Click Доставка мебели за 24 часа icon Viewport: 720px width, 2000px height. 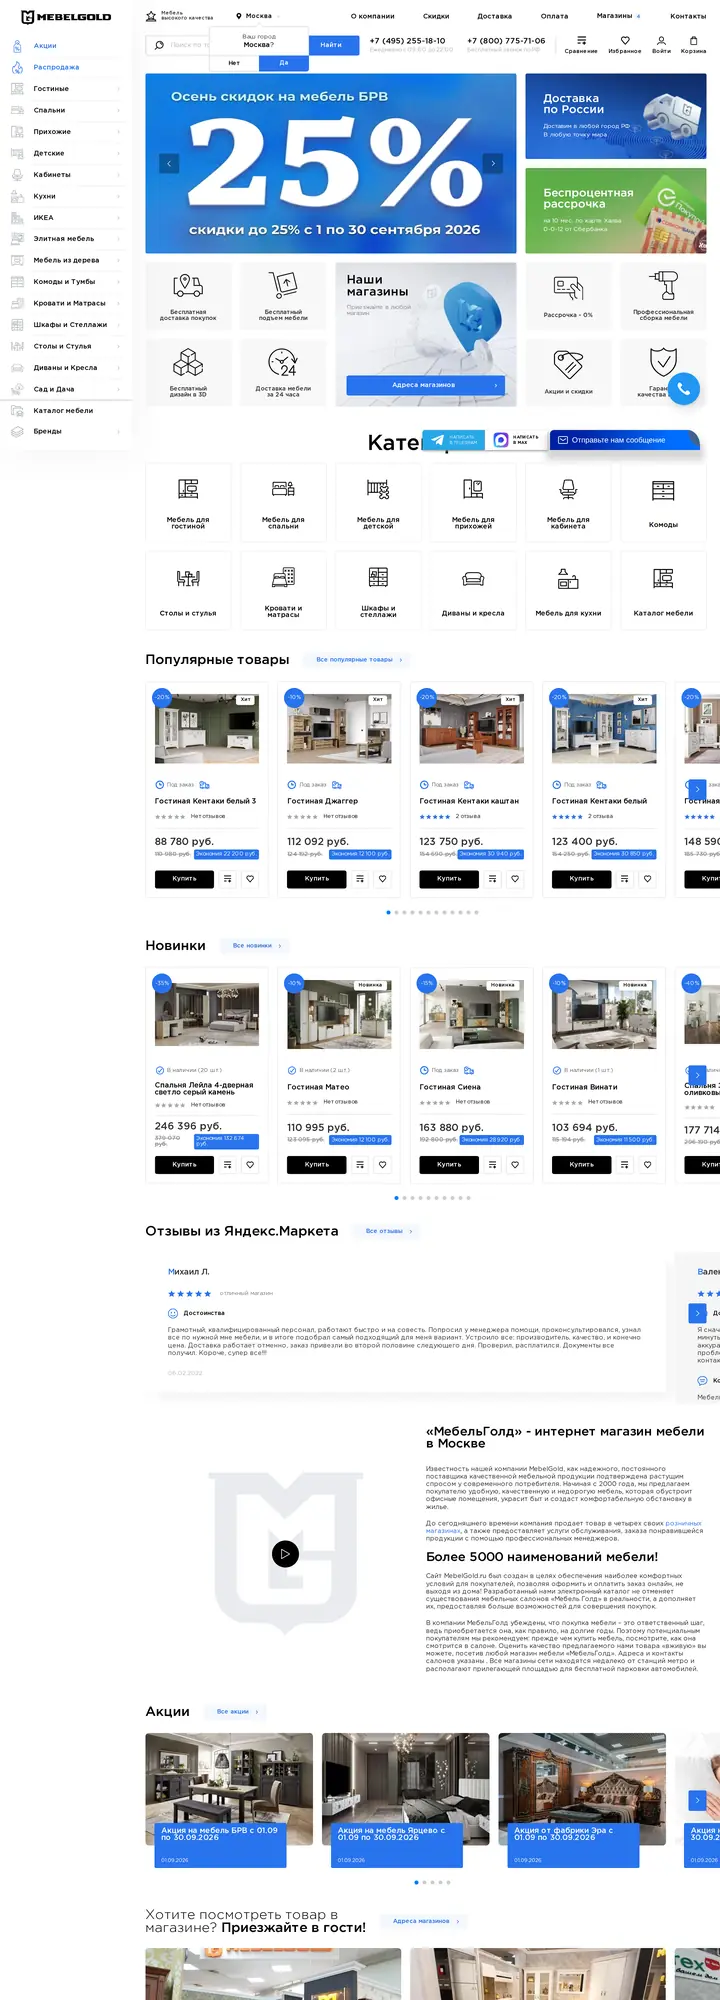pos(283,362)
